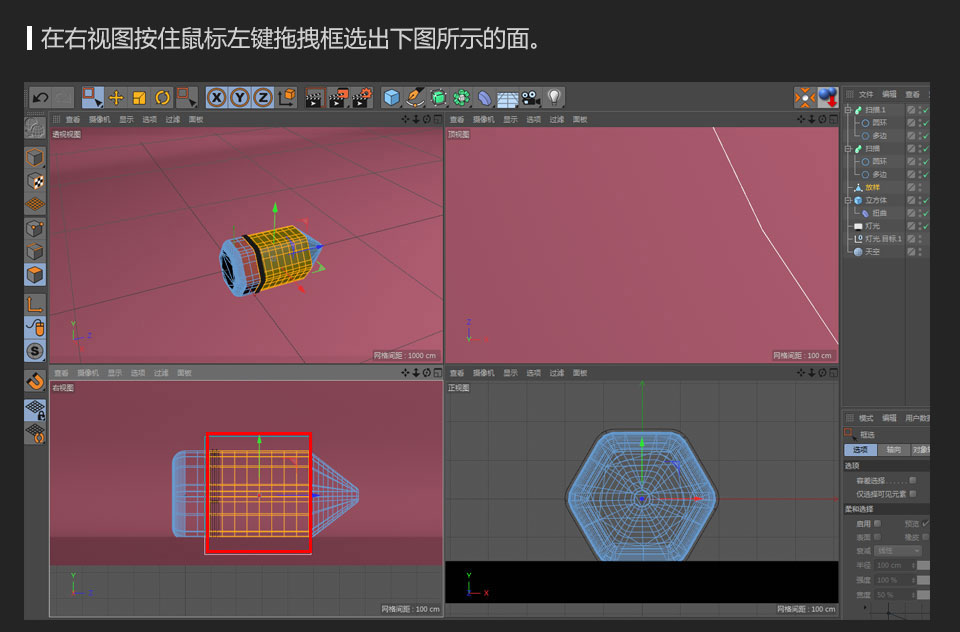Select the Move tool in the toolbar

[x=117, y=97]
